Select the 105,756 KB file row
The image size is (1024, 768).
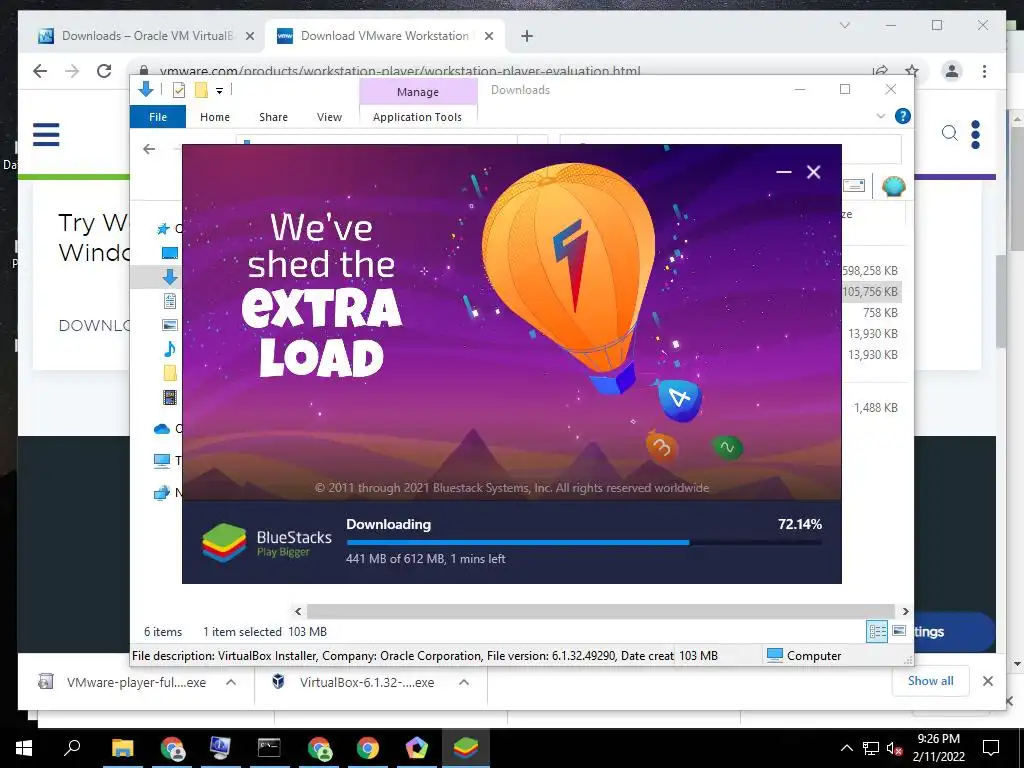click(x=871, y=291)
